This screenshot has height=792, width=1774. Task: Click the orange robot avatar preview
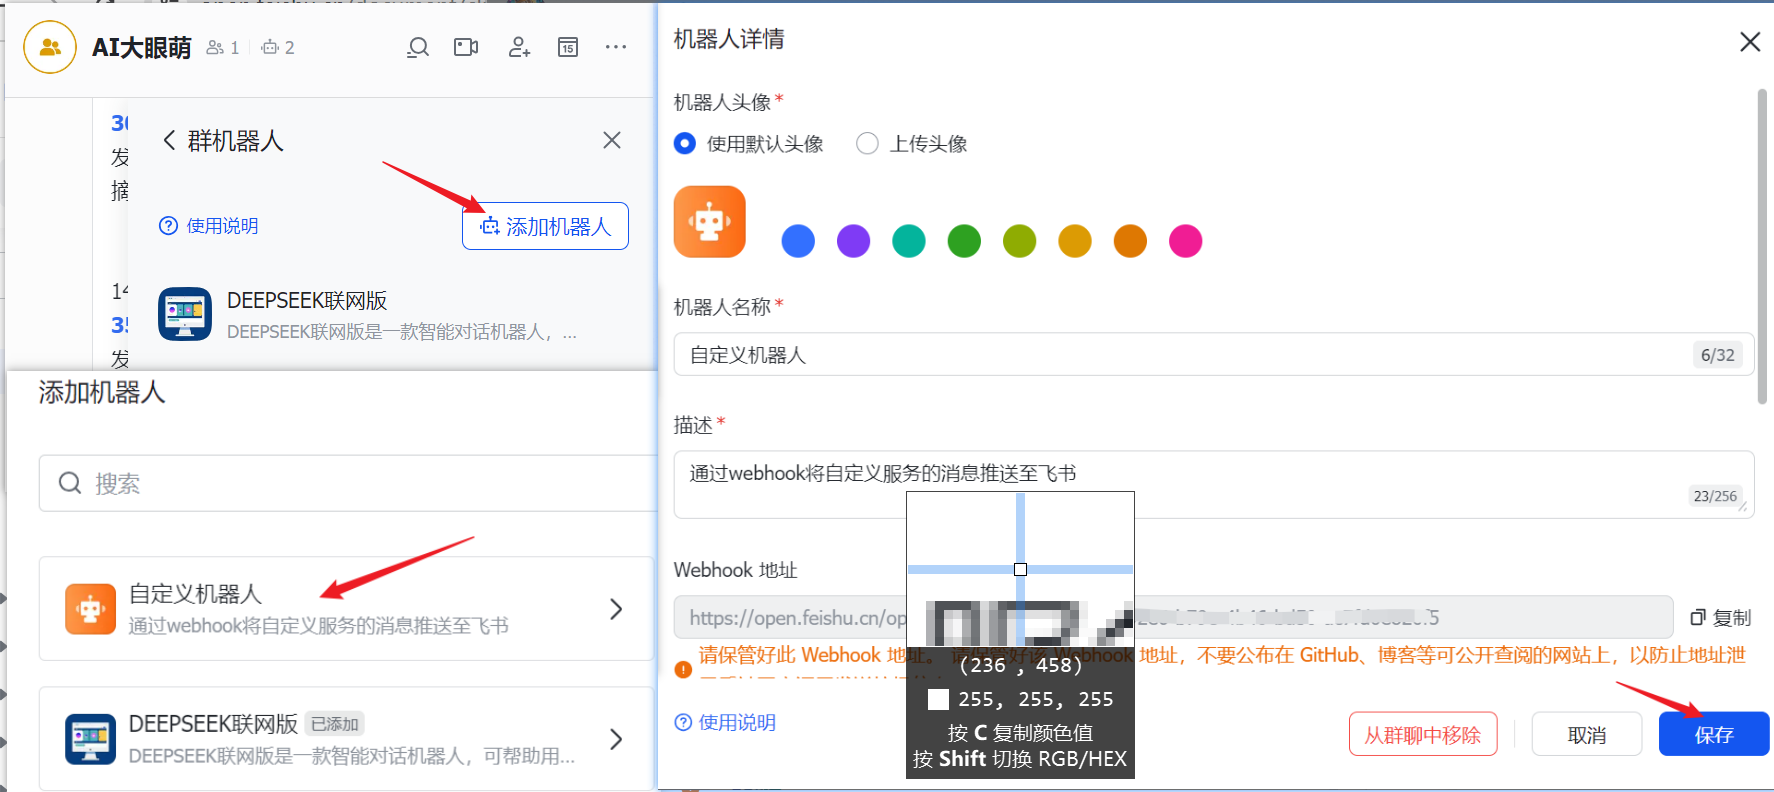710,222
